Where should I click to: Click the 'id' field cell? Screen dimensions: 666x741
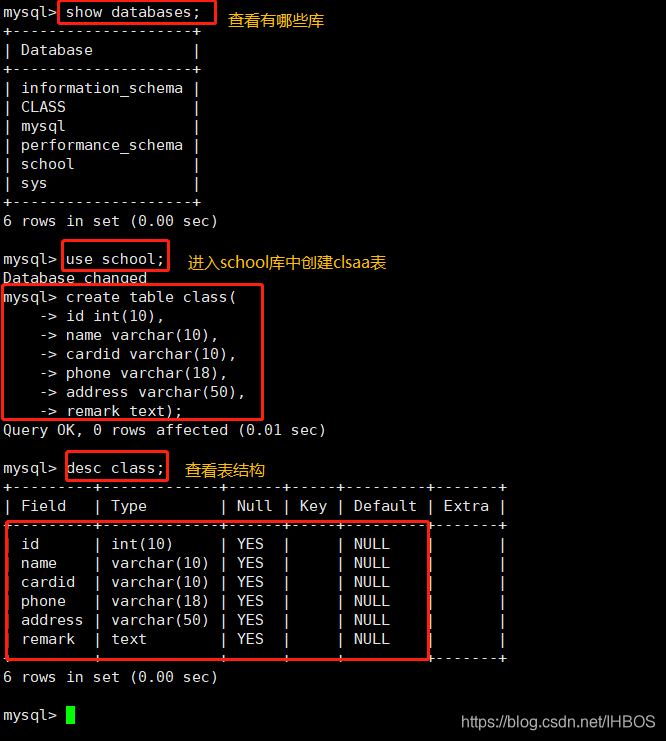(x=30, y=544)
